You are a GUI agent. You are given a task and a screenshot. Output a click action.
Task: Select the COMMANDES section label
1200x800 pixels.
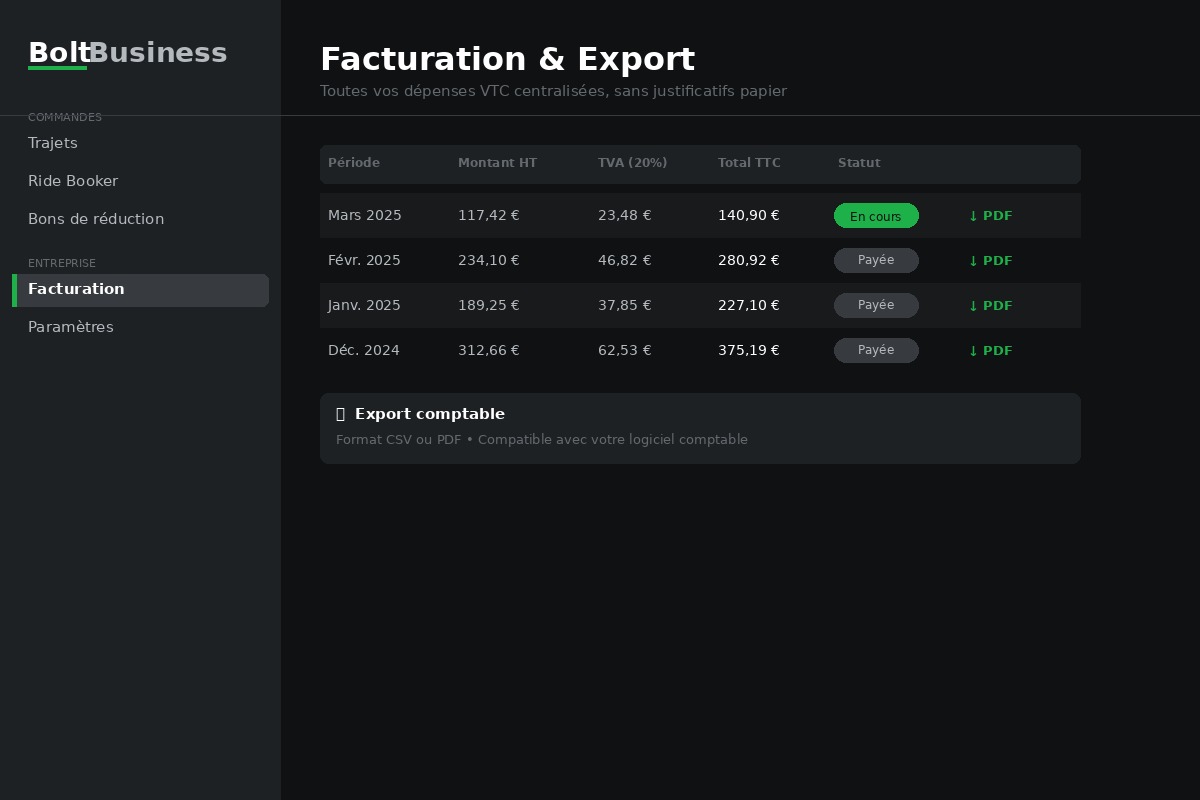pyautogui.click(x=65, y=117)
